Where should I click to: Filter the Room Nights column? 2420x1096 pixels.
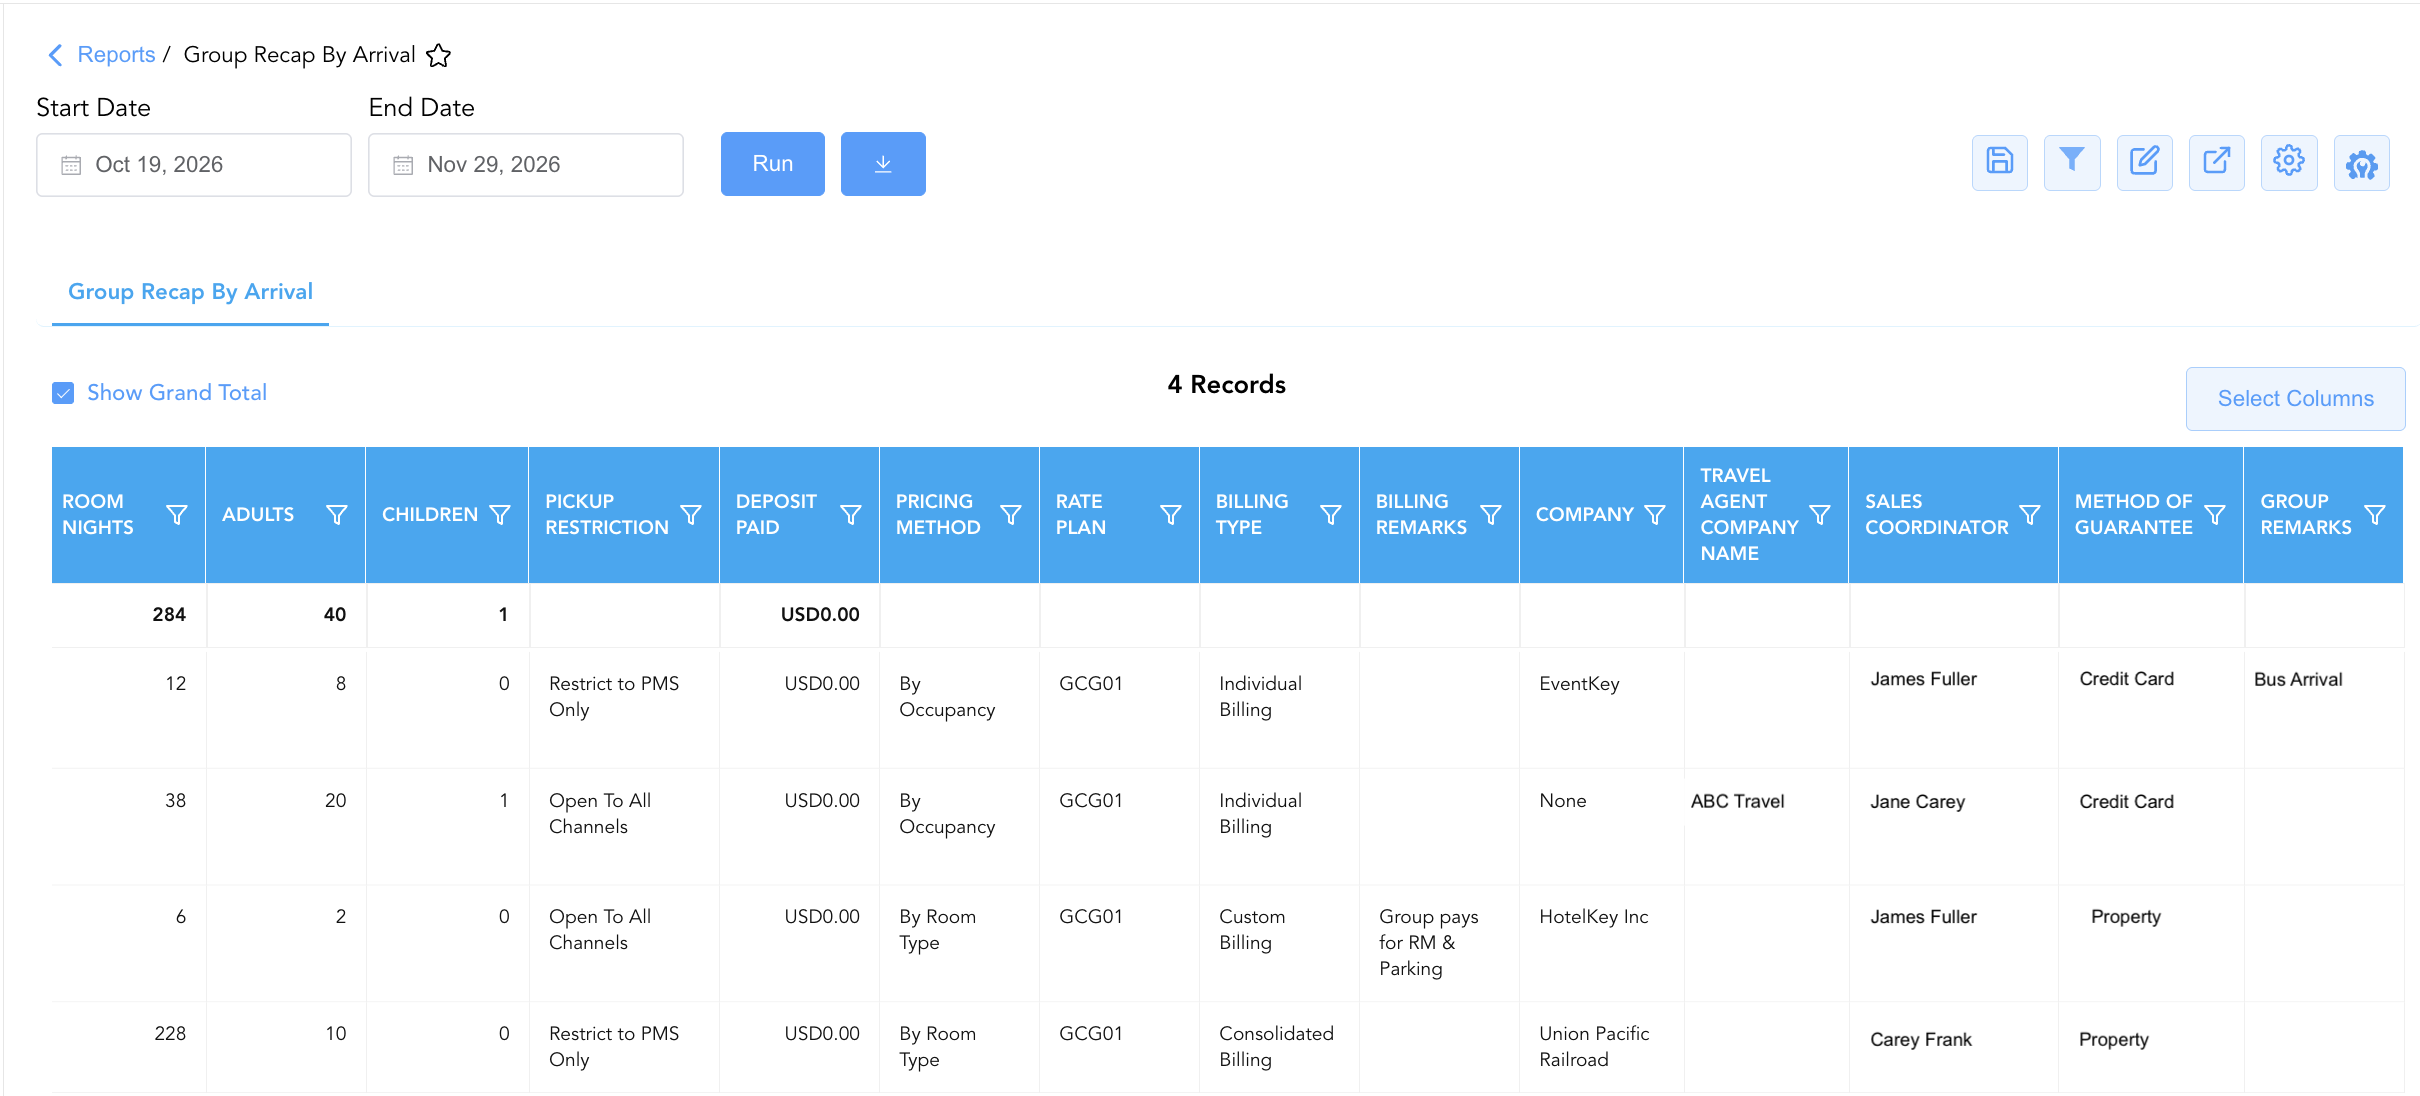pos(177,514)
